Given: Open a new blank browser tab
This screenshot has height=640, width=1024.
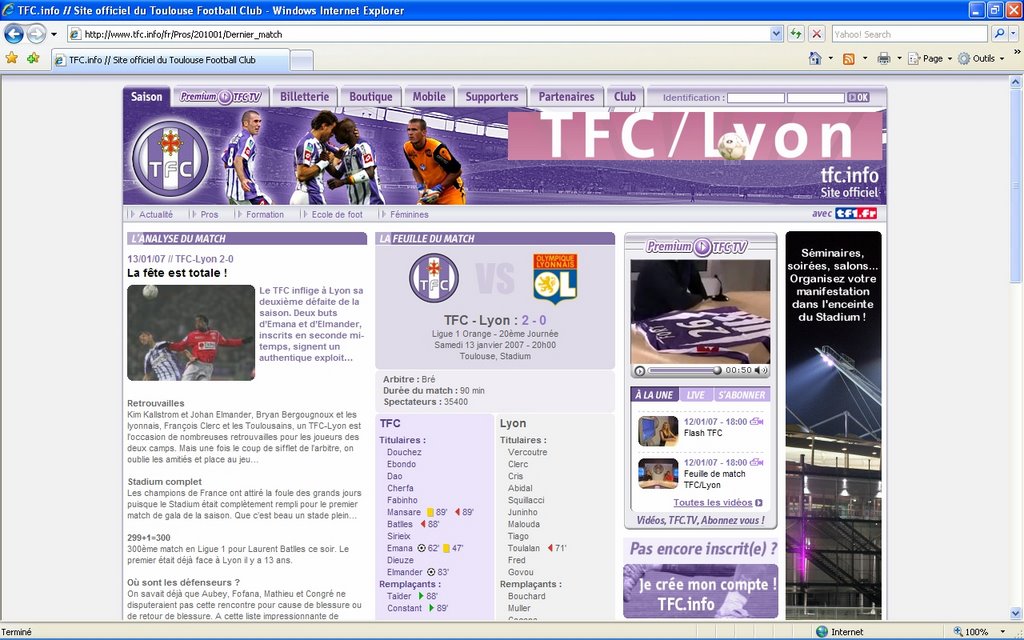Looking at the screenshot, I should pyautogui.click(x=301, y=60).
